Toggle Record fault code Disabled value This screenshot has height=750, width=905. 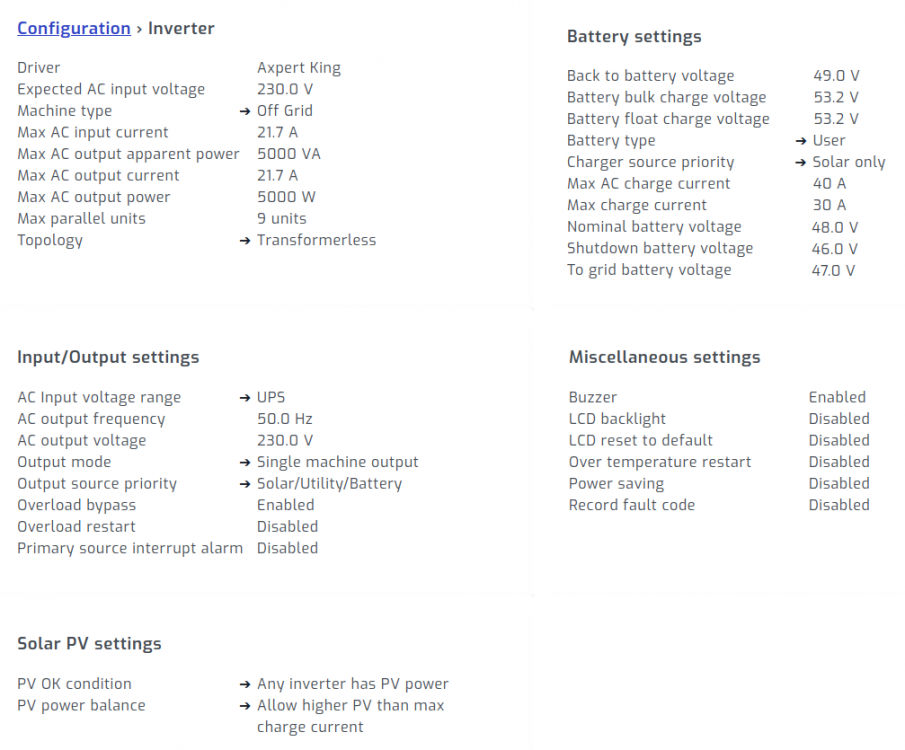pyautogui.click(x=839, y=505)
